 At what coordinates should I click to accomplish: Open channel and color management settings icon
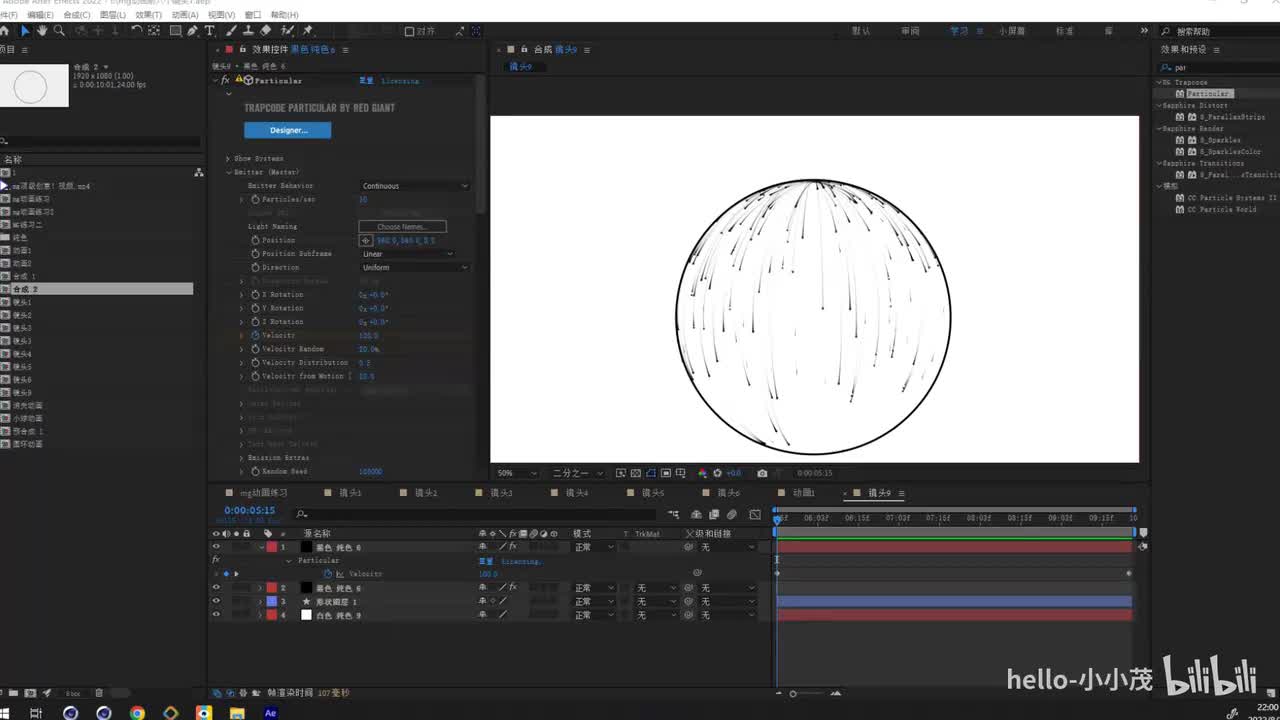[x=702, y=473]
